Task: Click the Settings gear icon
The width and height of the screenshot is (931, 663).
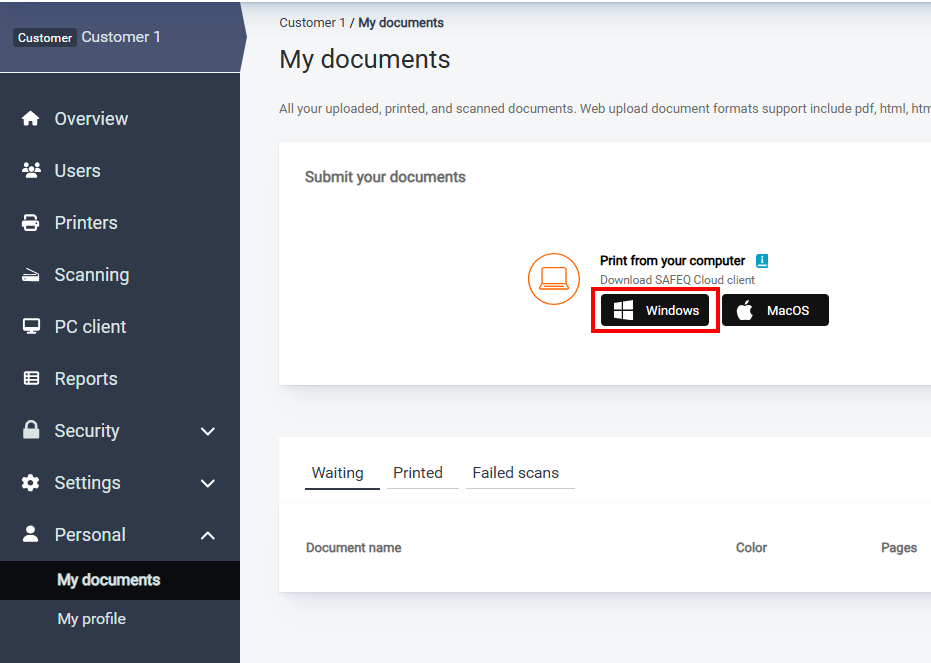Action: pos(31,483)
